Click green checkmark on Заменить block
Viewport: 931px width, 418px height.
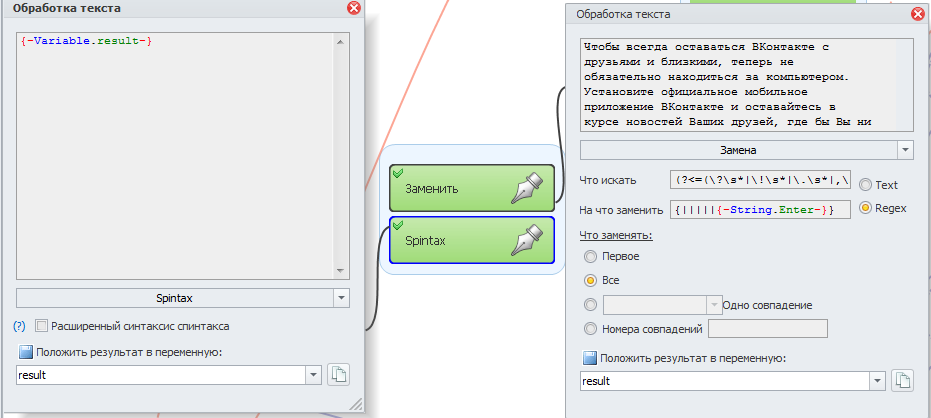(398, 172)
